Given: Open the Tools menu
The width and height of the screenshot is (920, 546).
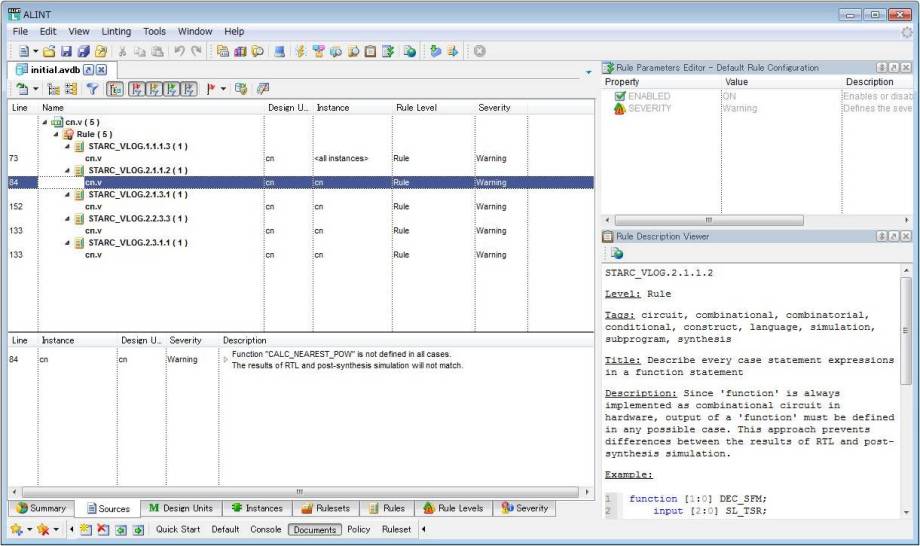Looking at the screenshot, I should (154, 32).
